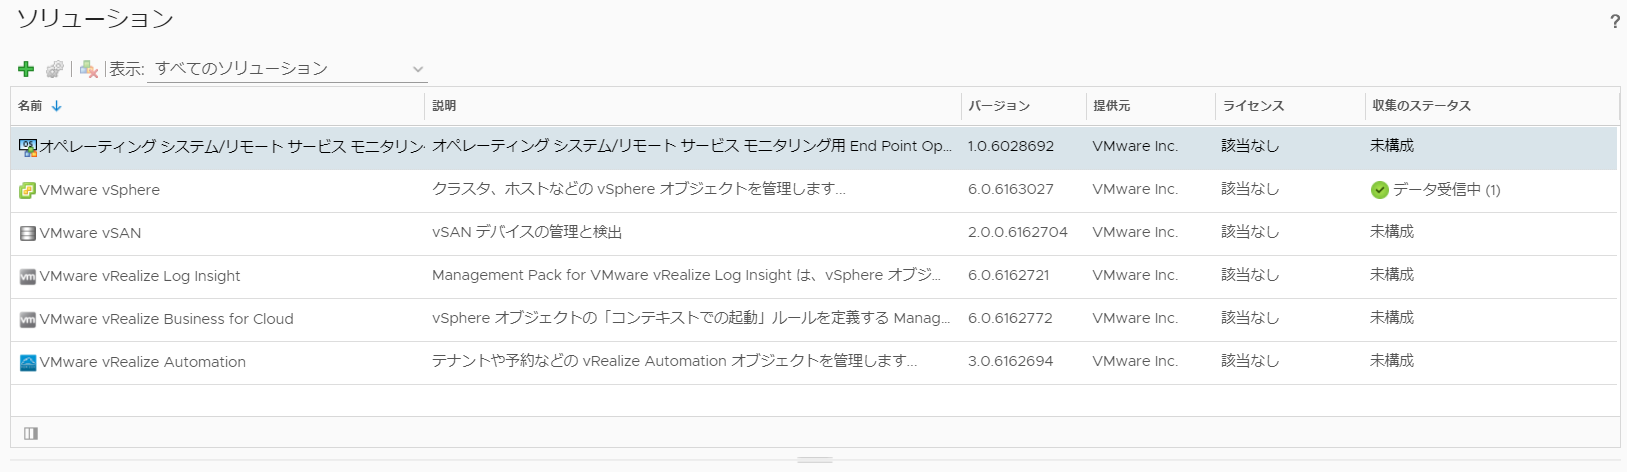Click vSAN デバイスの管理と検出 description
Image resolution: width=1627 pixels, height=472 pixels.
527,232
